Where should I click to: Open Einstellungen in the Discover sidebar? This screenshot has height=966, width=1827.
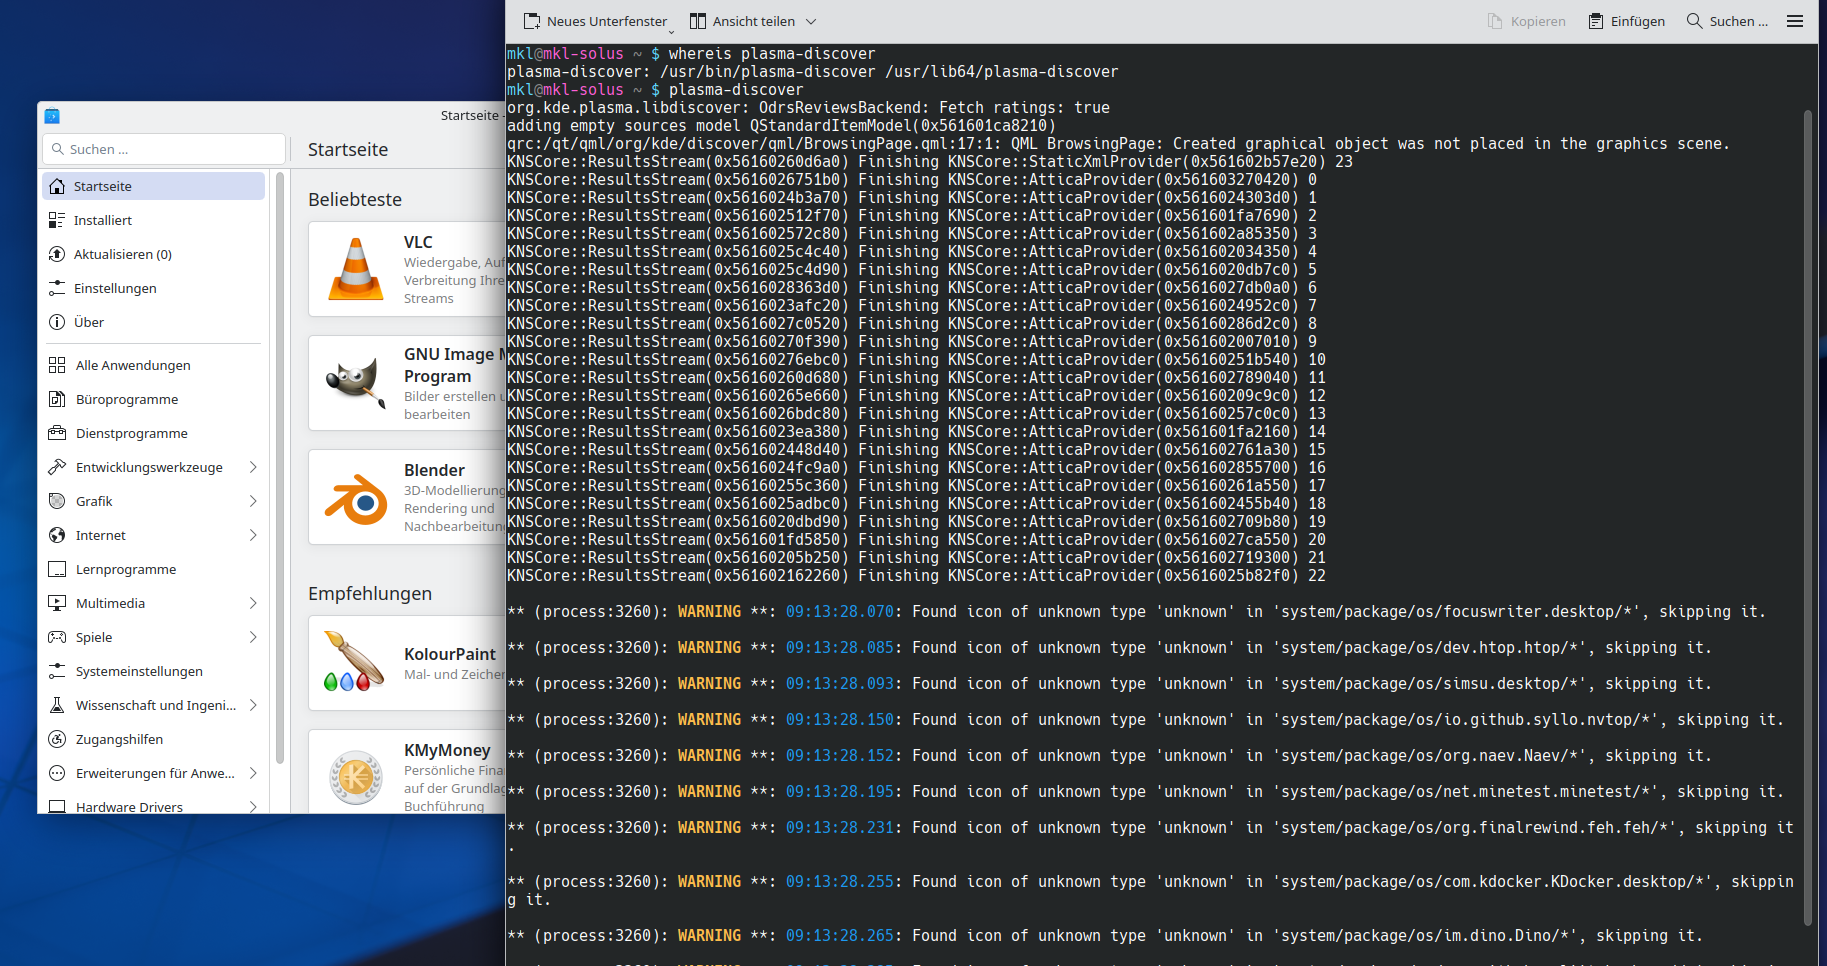point(114,288)
